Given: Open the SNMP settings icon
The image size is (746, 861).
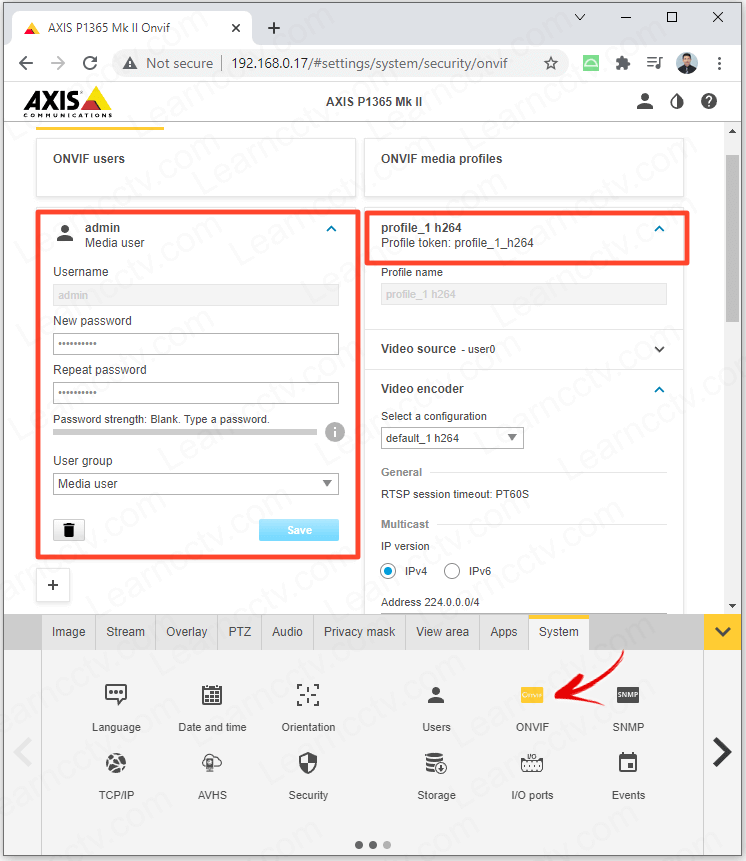Looking at the screenshot, I should (628, 696).
